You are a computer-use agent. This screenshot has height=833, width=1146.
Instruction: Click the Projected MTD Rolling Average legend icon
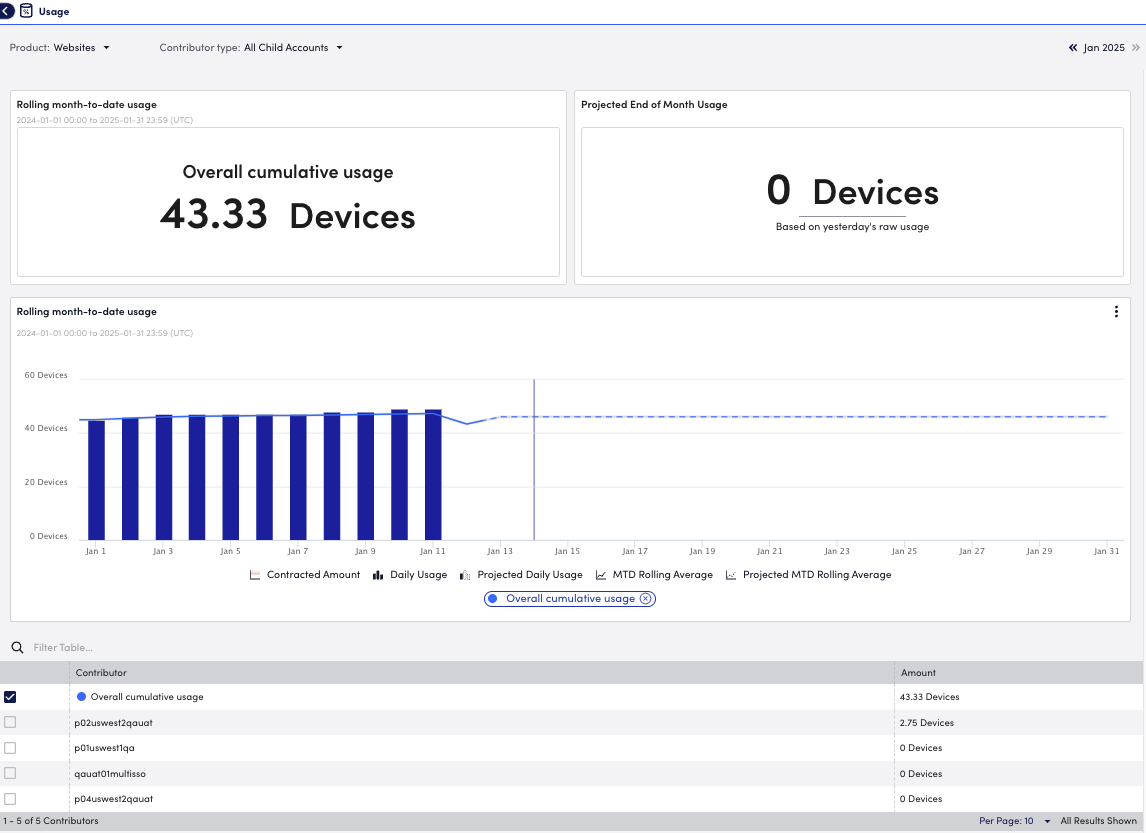[731, 575]
